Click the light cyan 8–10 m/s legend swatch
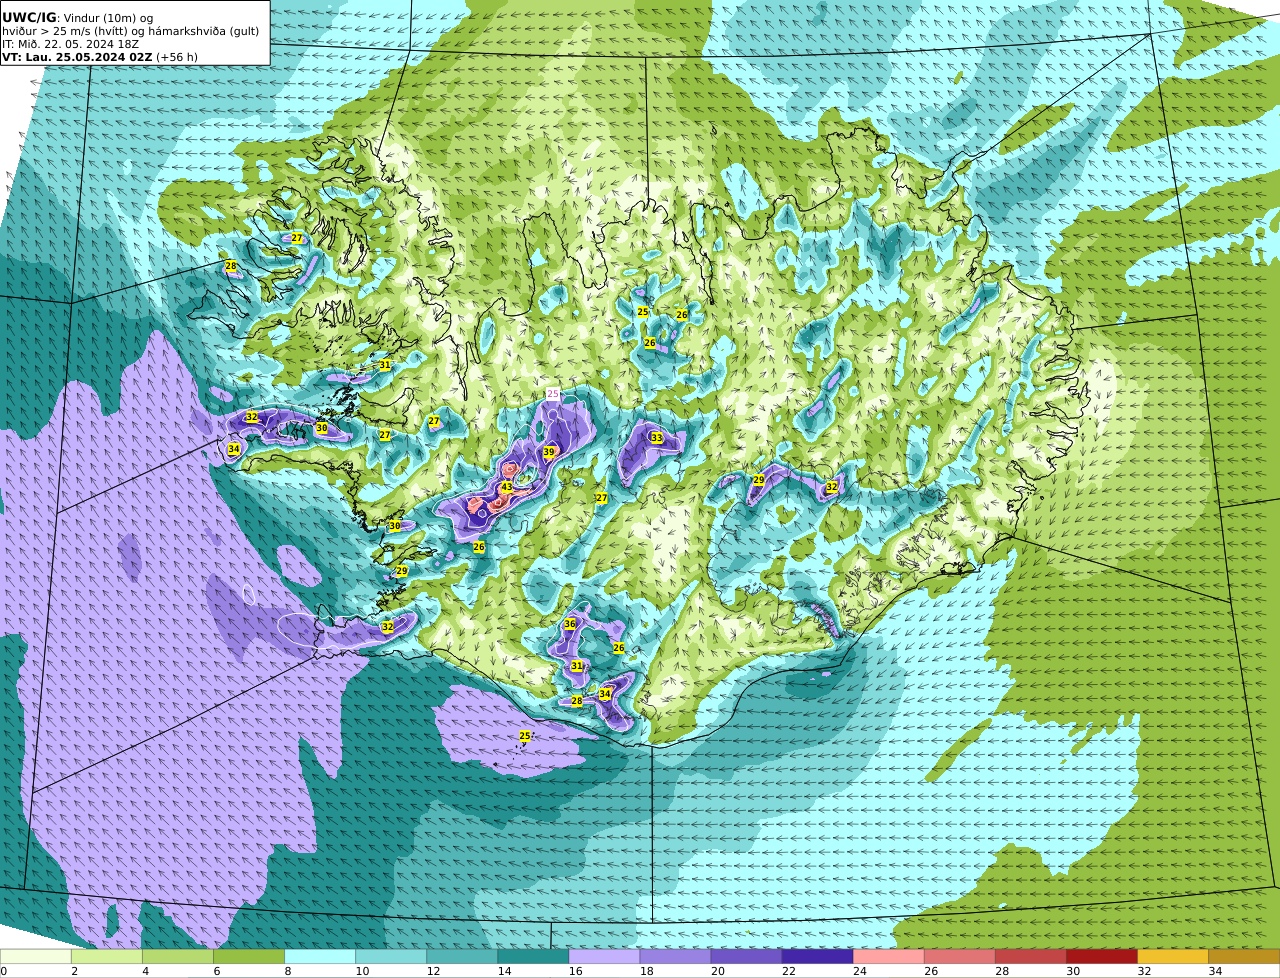 (x=319, y=956)
